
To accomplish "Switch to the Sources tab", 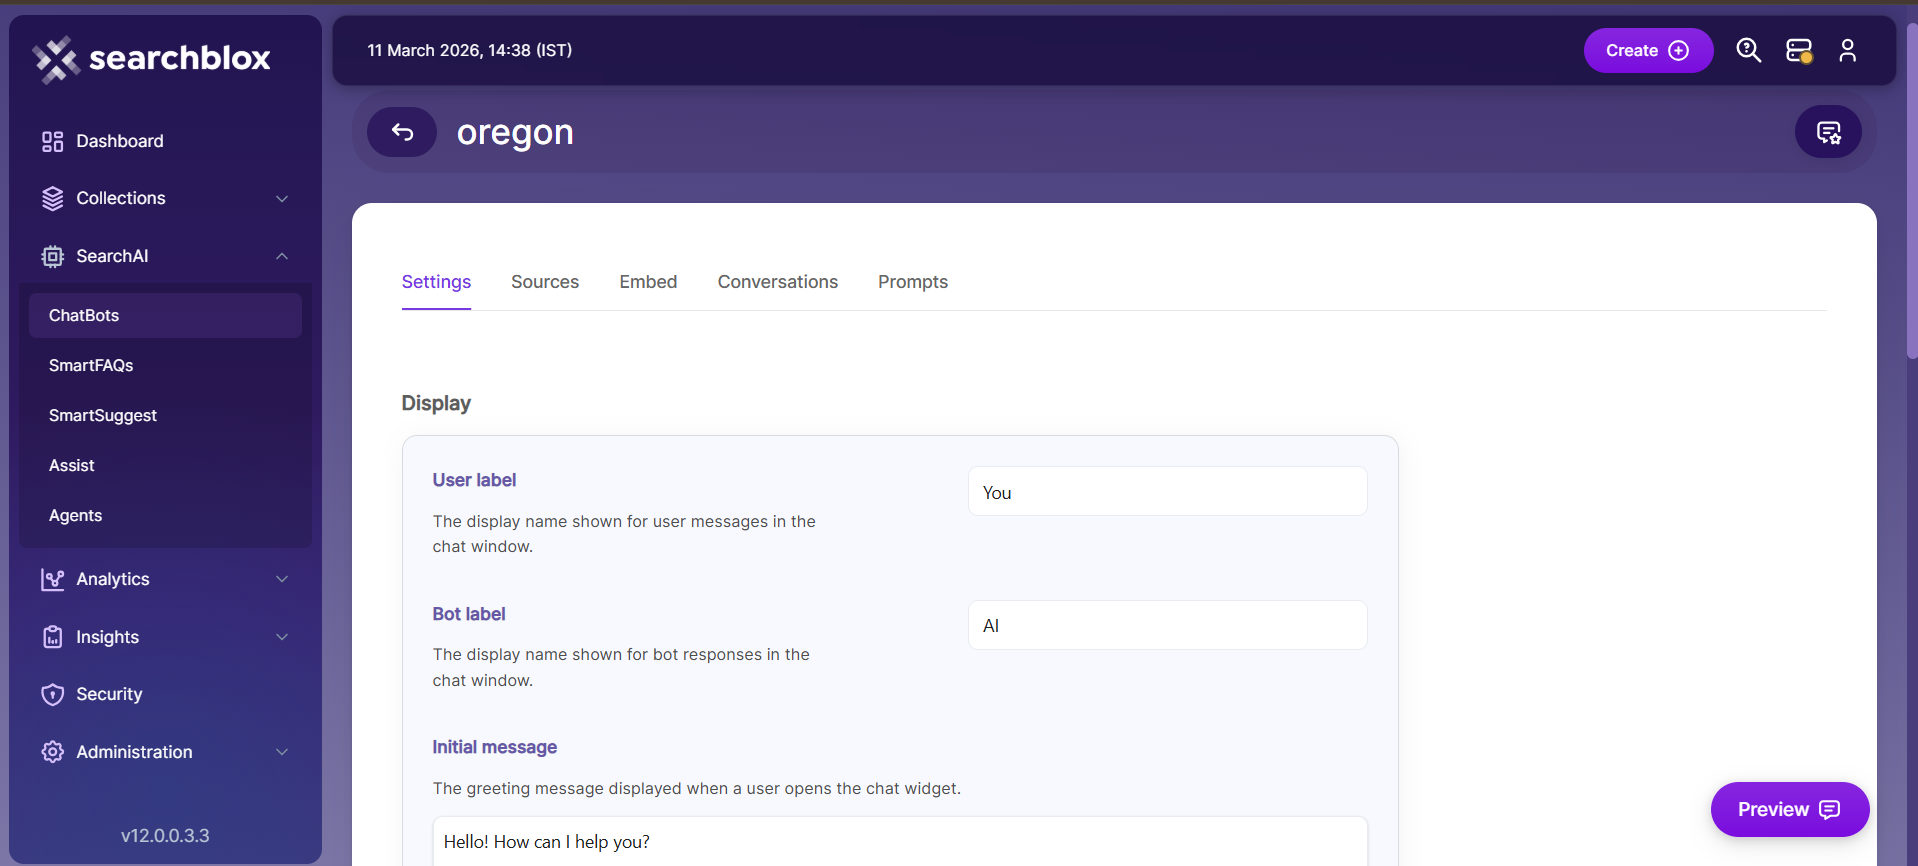I will [x=545, y=282].
